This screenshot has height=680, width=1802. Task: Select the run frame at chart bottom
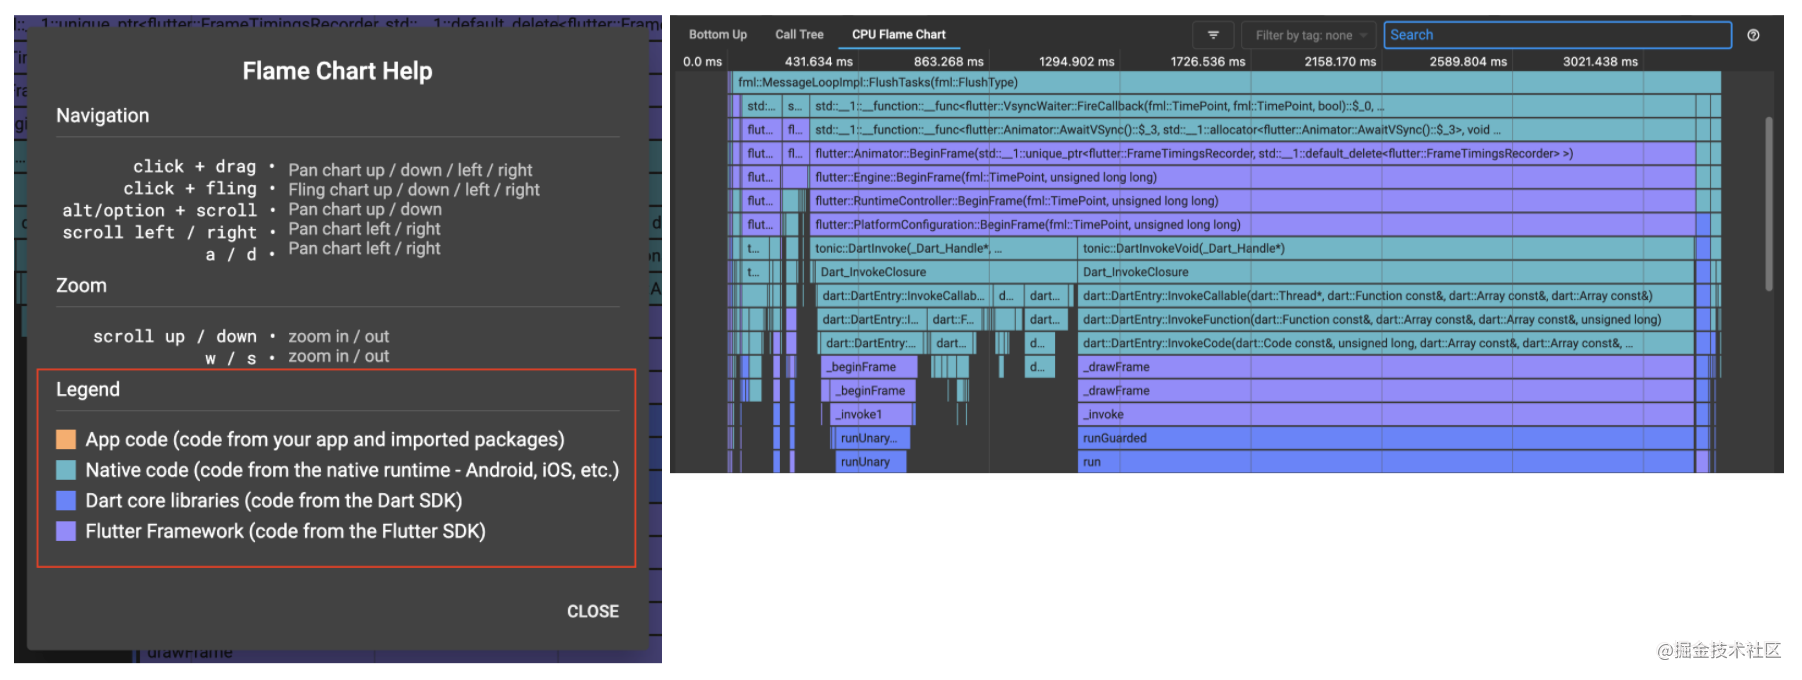[1387, 462]
